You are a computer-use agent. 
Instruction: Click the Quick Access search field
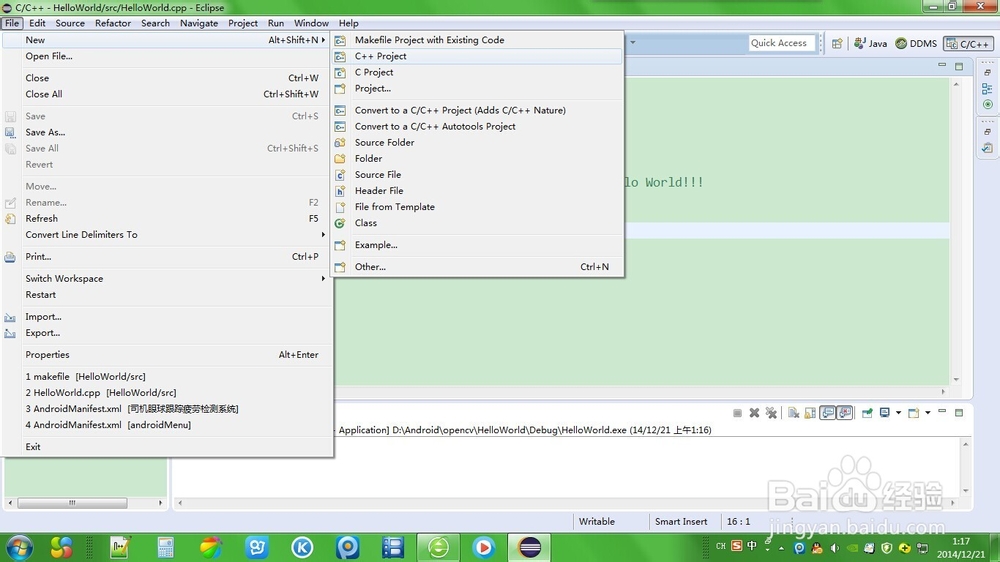(782, 43)
